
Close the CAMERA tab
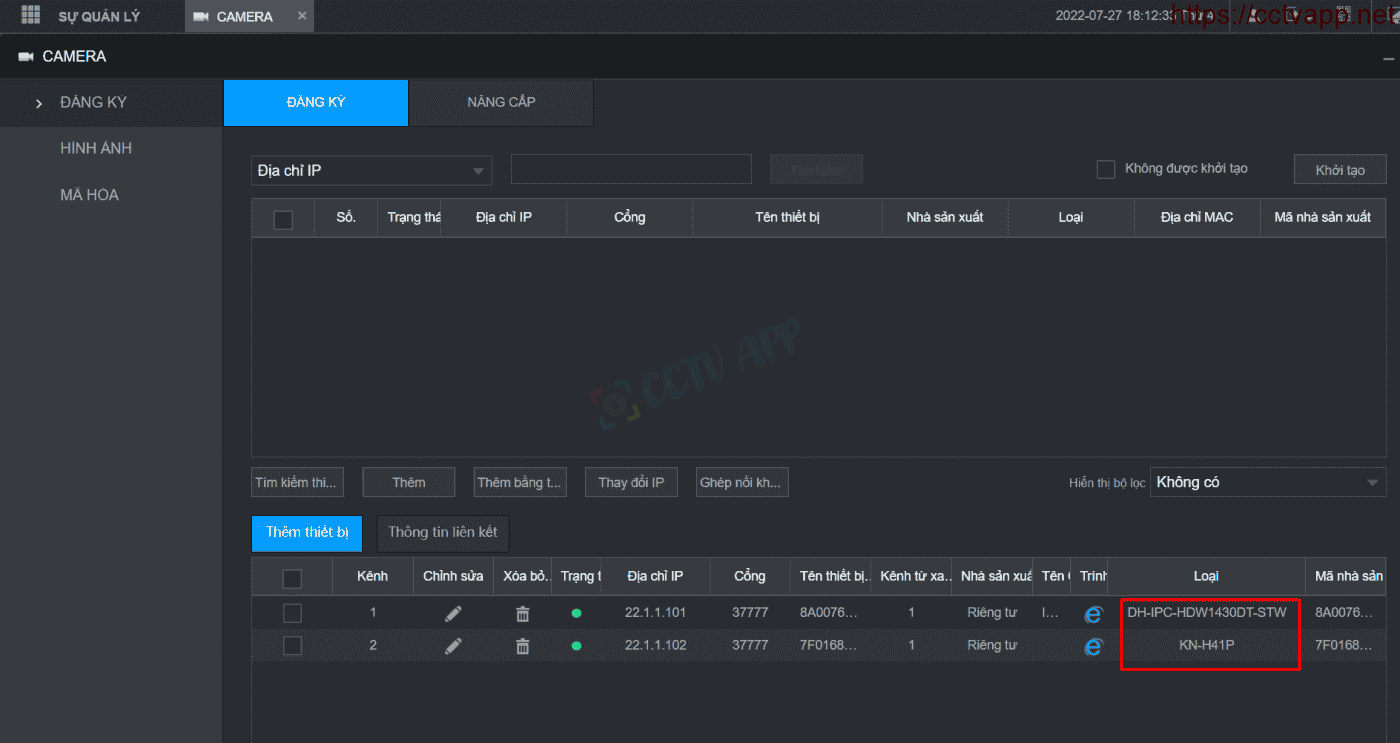(302, 16)
